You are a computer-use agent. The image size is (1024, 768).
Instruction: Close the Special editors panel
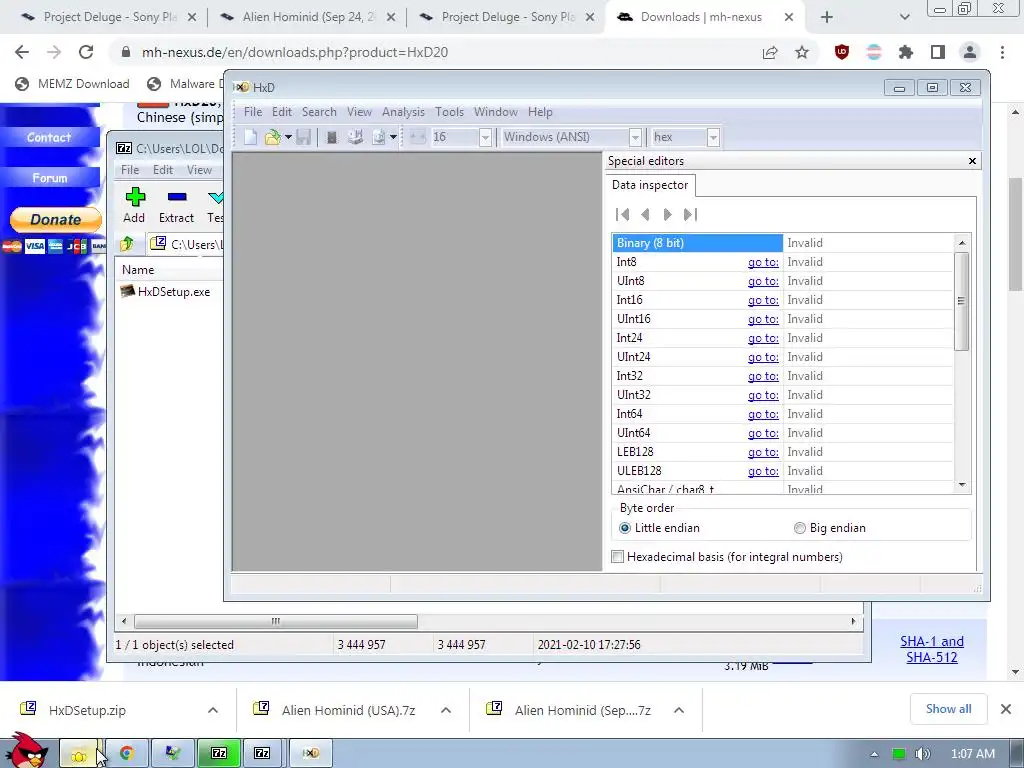(x=972, y=161)
